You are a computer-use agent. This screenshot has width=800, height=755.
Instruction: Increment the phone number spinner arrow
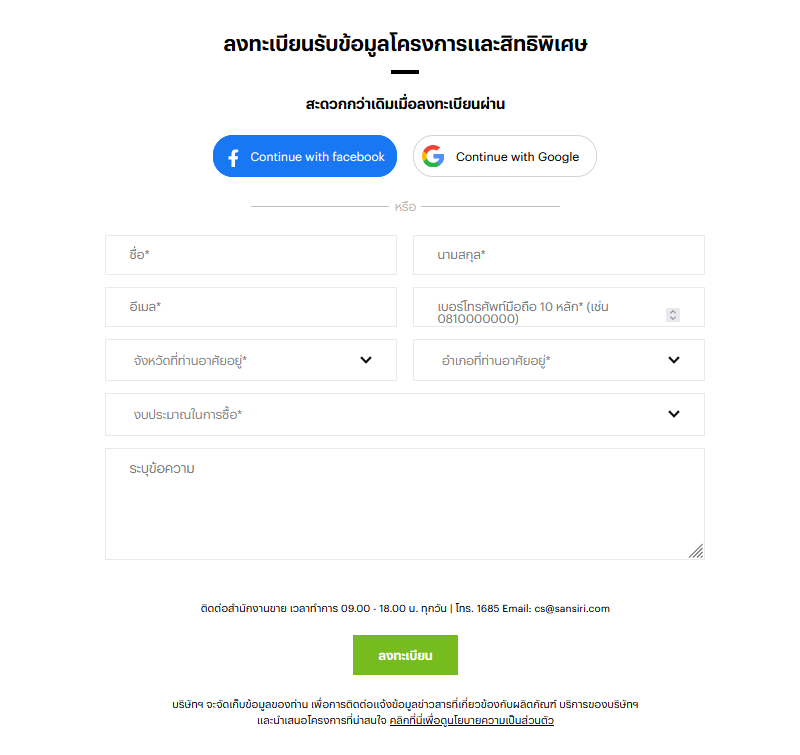coord(673,312)
